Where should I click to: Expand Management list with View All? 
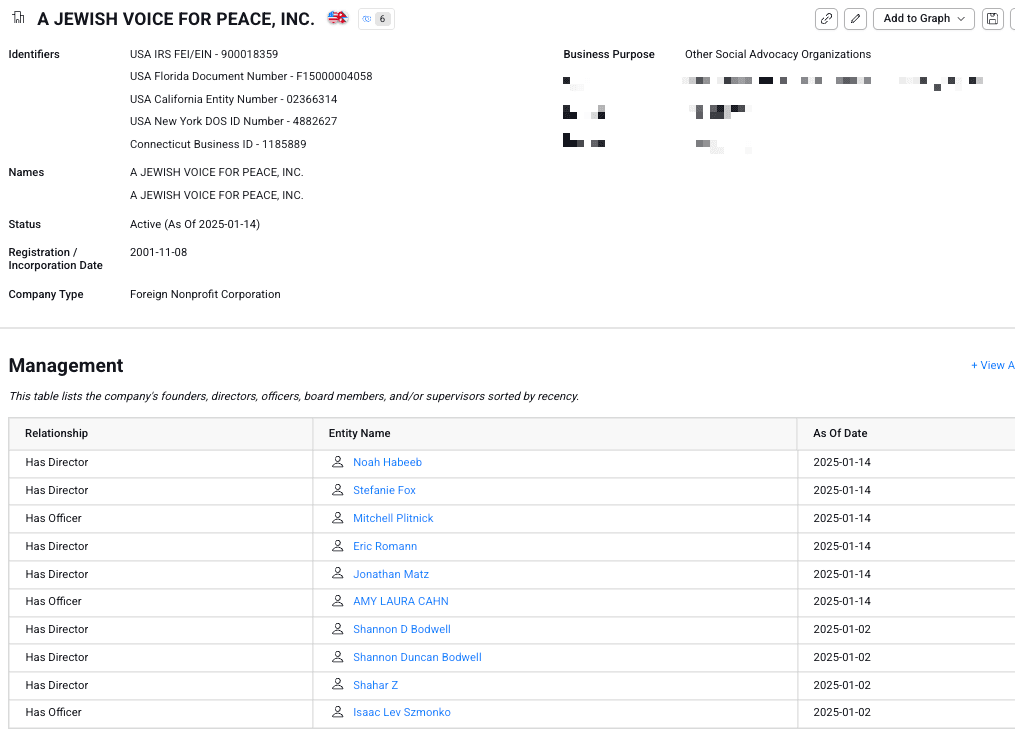[992, 366]
